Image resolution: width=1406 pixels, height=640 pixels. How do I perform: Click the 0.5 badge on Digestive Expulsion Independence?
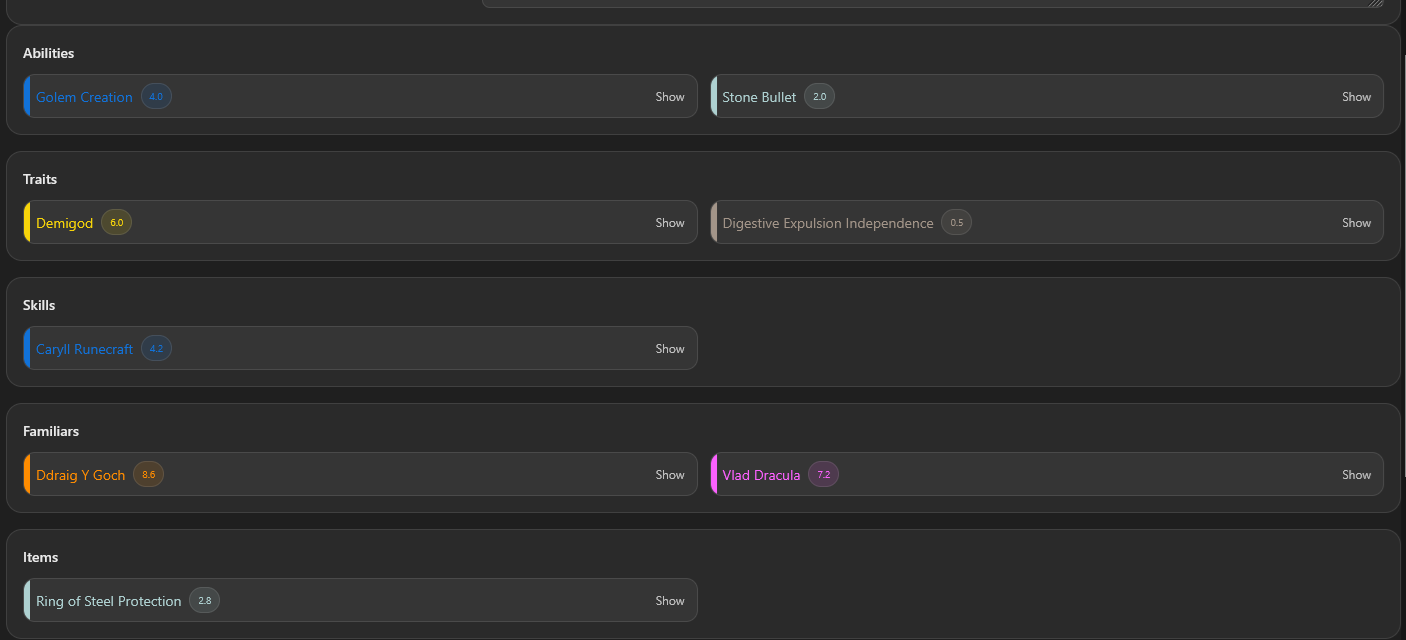tap(956, 223)
